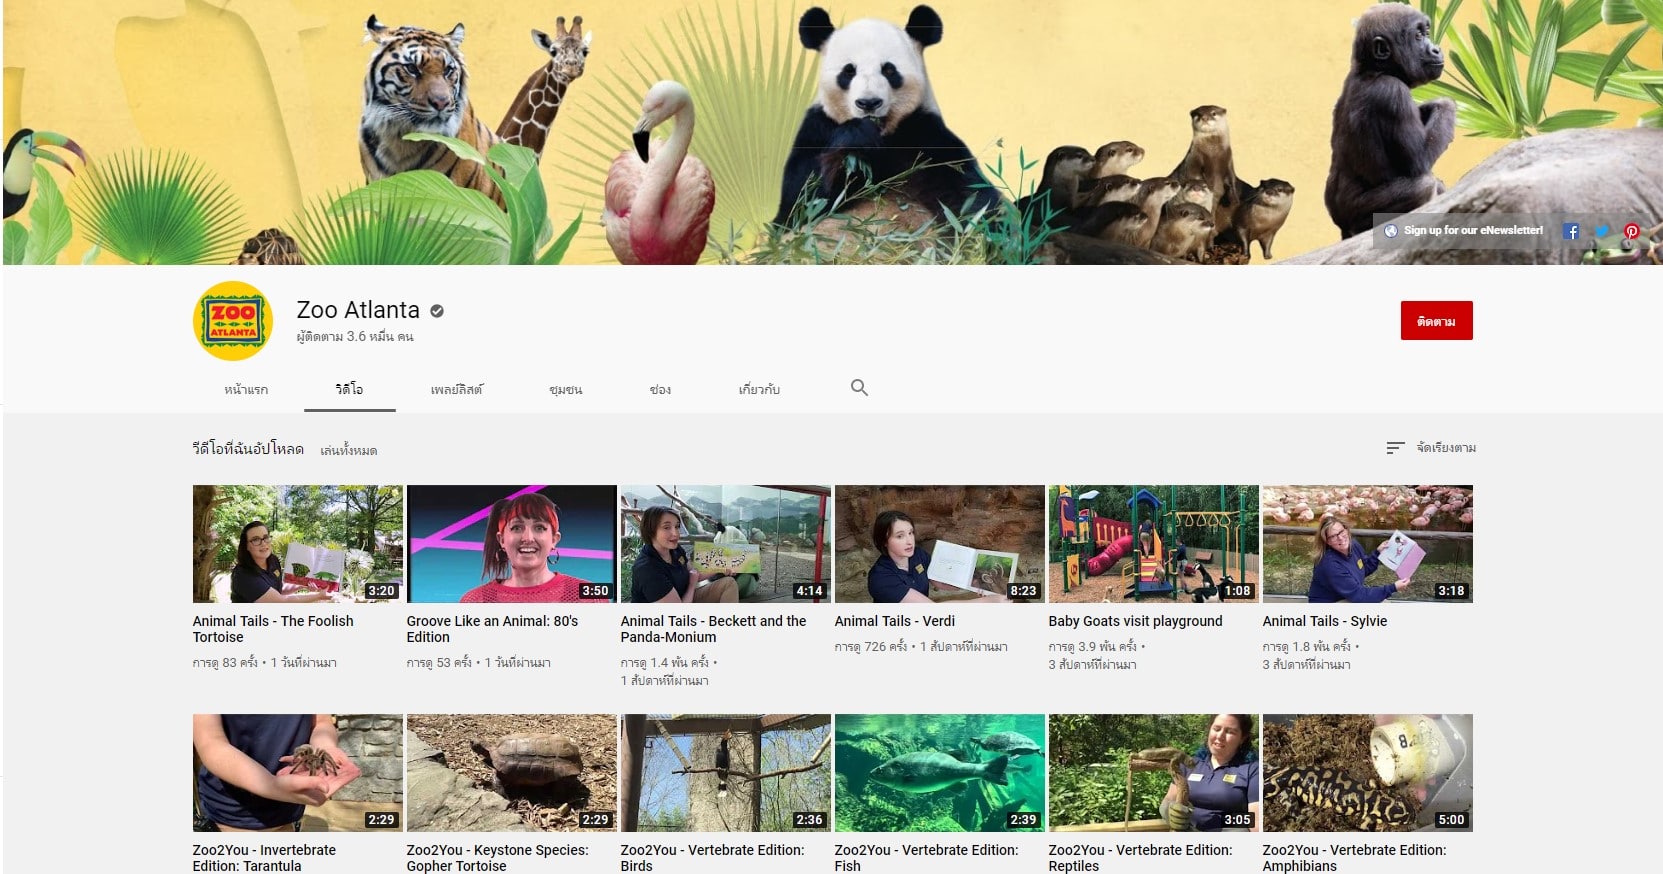The width and height of the screenshot is (1663, 874).
Task: Click the Play all (เล่นทั้งหมด) link
Action: click(x=348, y=451)
